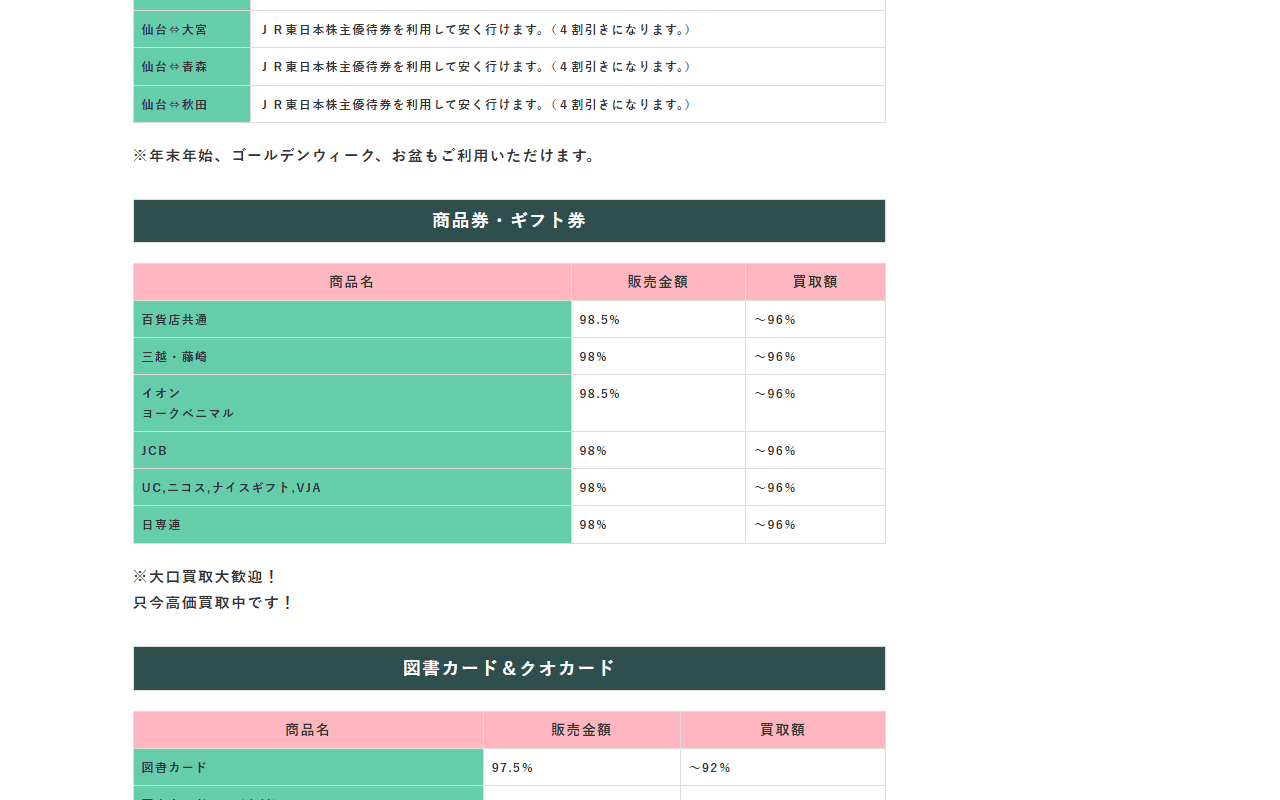Select the JR discount description for 仙台⇔大宮
The height and width of the screenshot is (800, 1280).
[476, 30]
